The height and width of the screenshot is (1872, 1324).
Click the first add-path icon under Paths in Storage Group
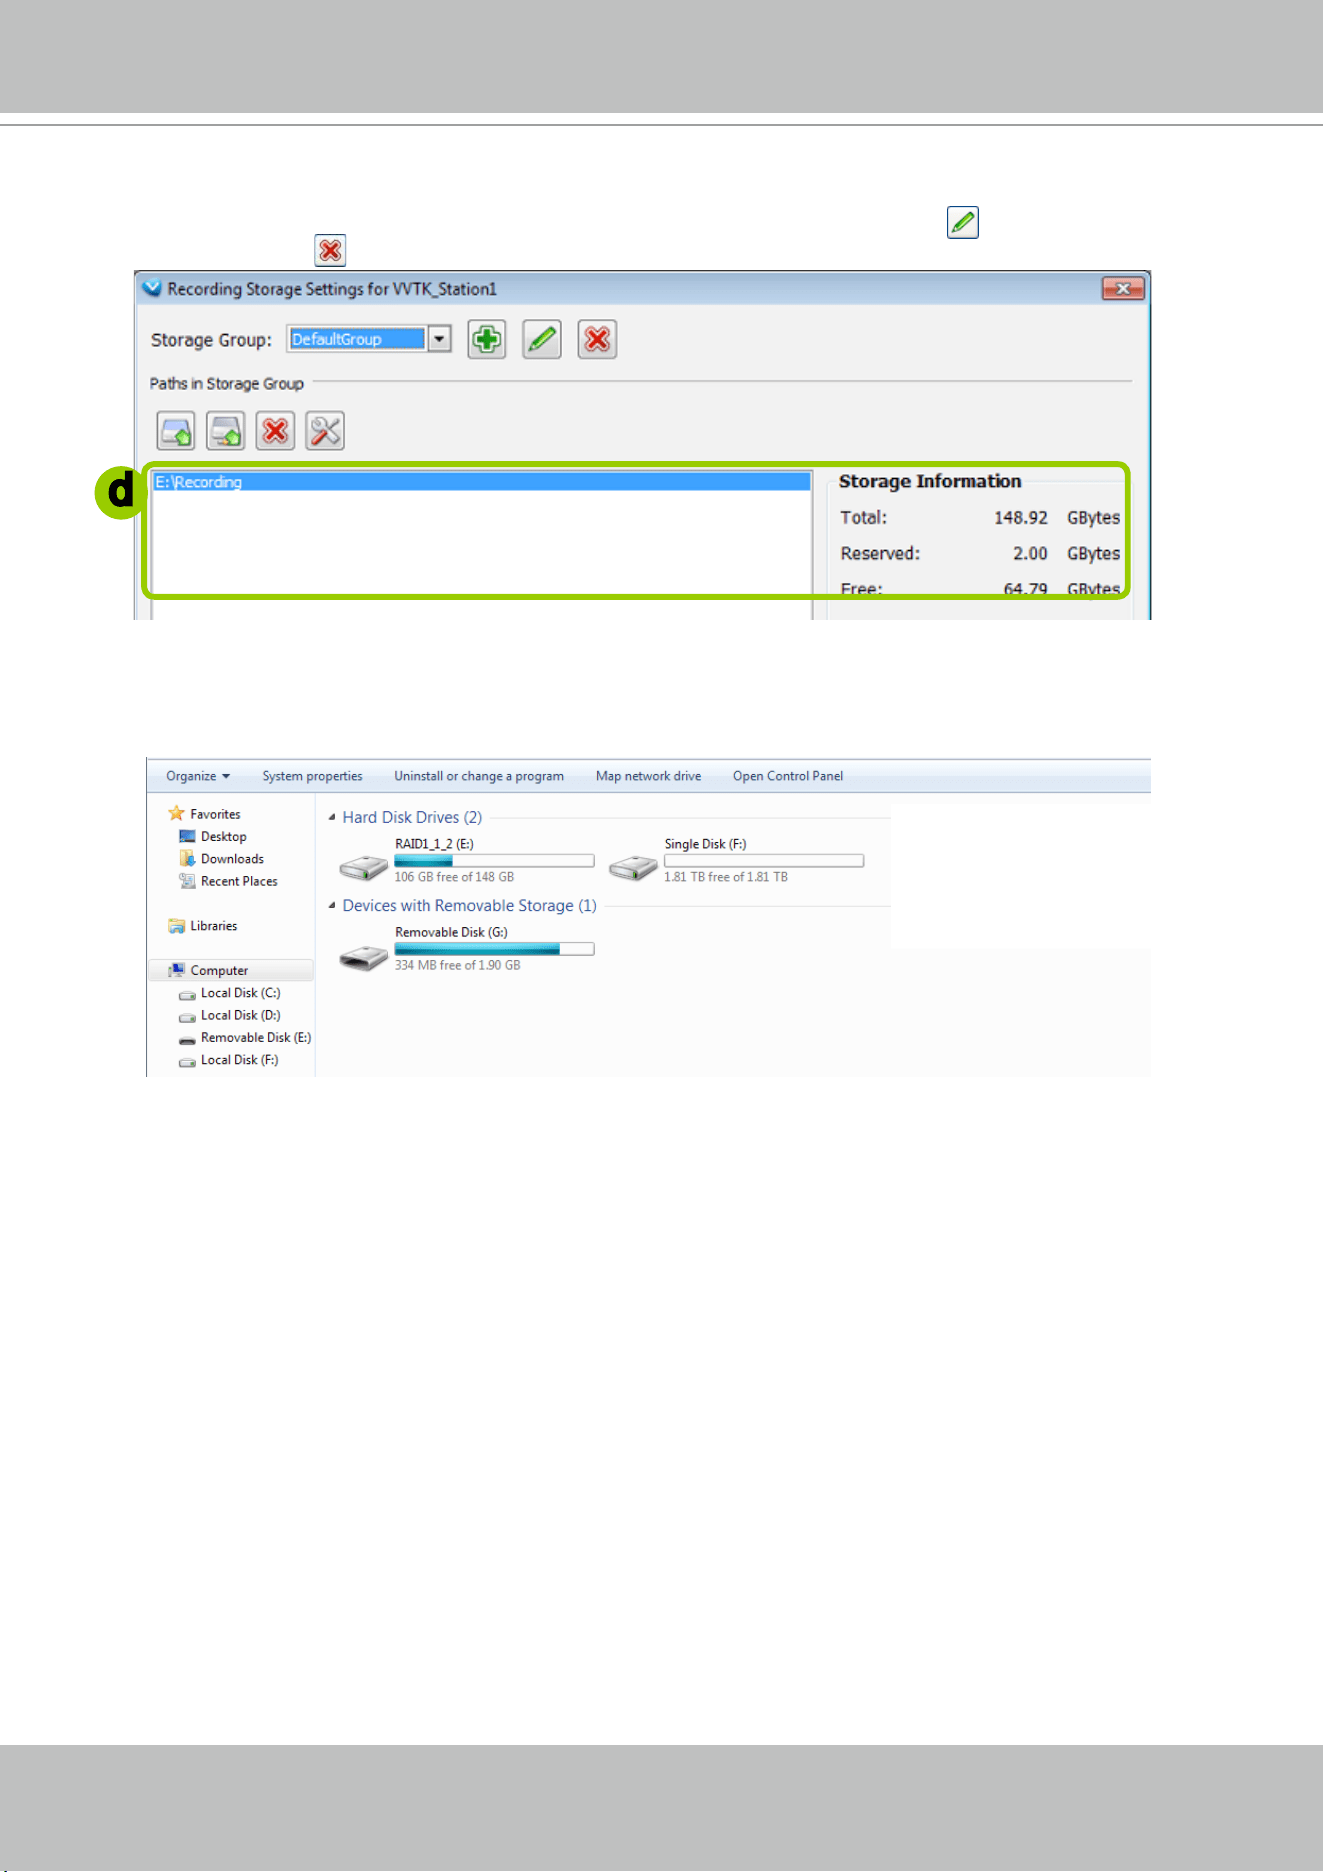pyautogui.click(x=176, y=431)
